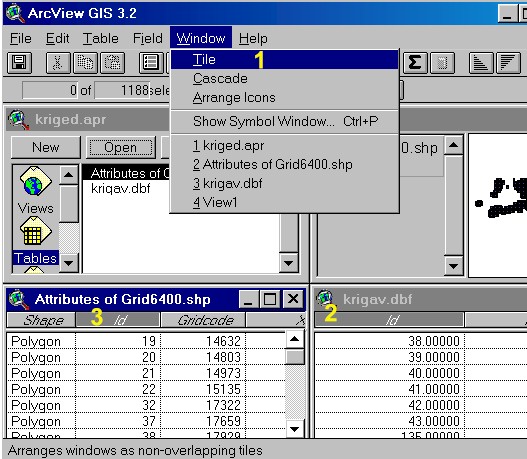Select Polygon cell in row with Id 20
This screenshot has height=459, width=527.
[x=41, y=358]
